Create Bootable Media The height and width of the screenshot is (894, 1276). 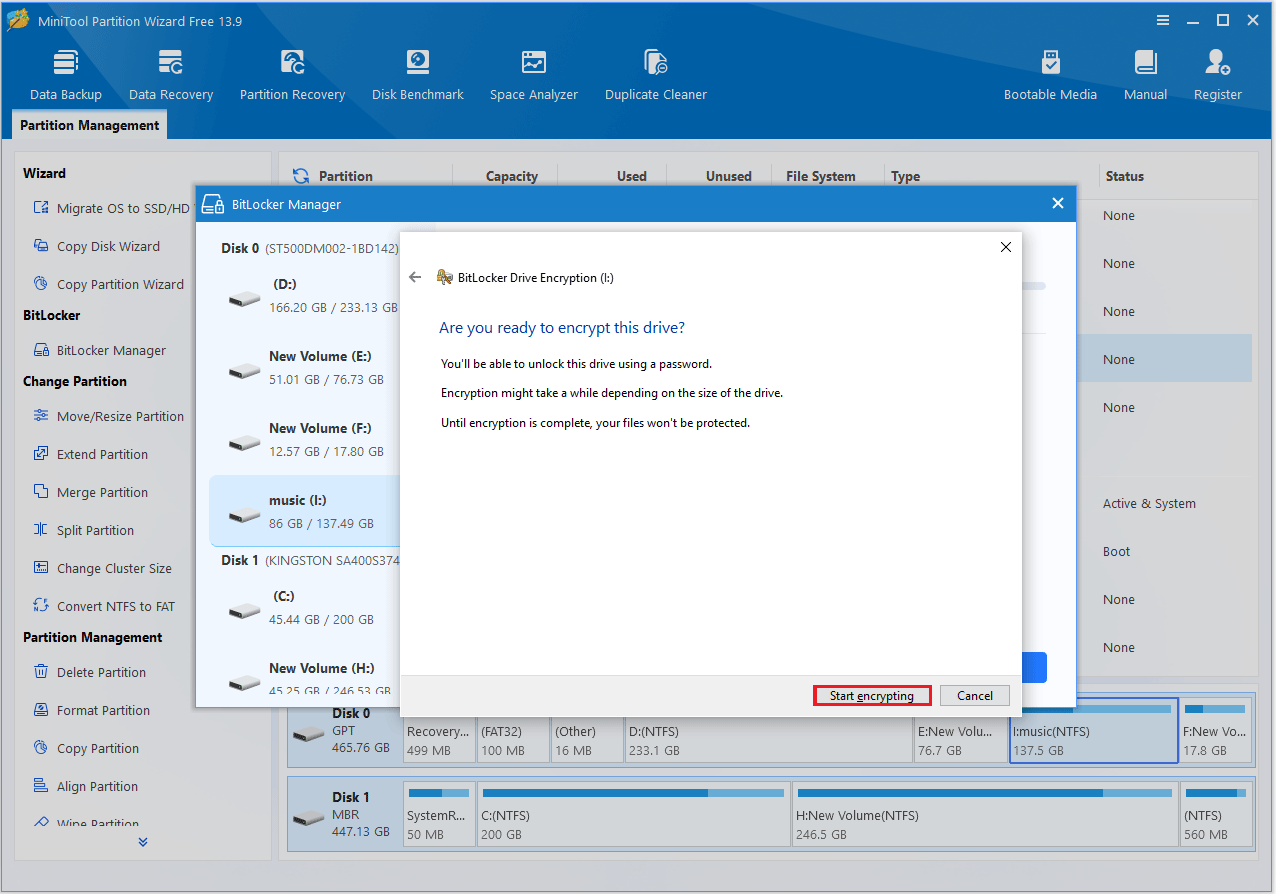[1050, 75]
